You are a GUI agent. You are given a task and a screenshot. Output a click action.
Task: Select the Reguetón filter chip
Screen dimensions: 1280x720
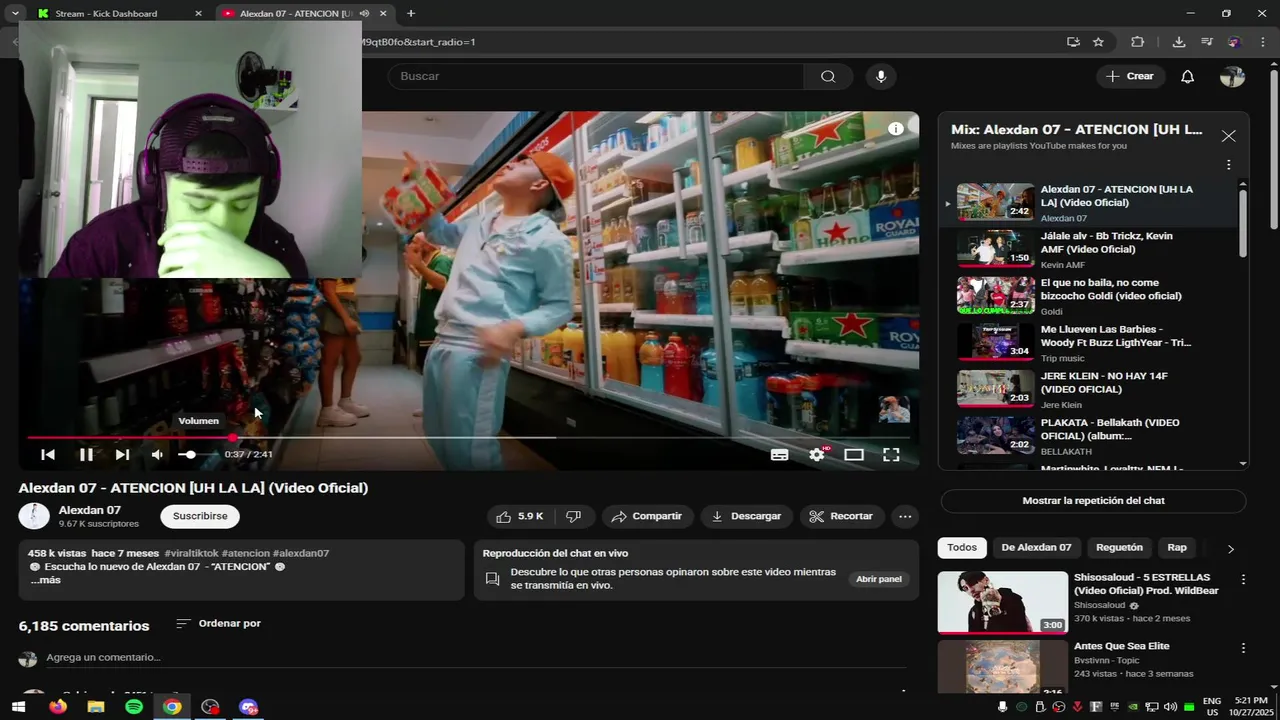[x=1119, y=547]
